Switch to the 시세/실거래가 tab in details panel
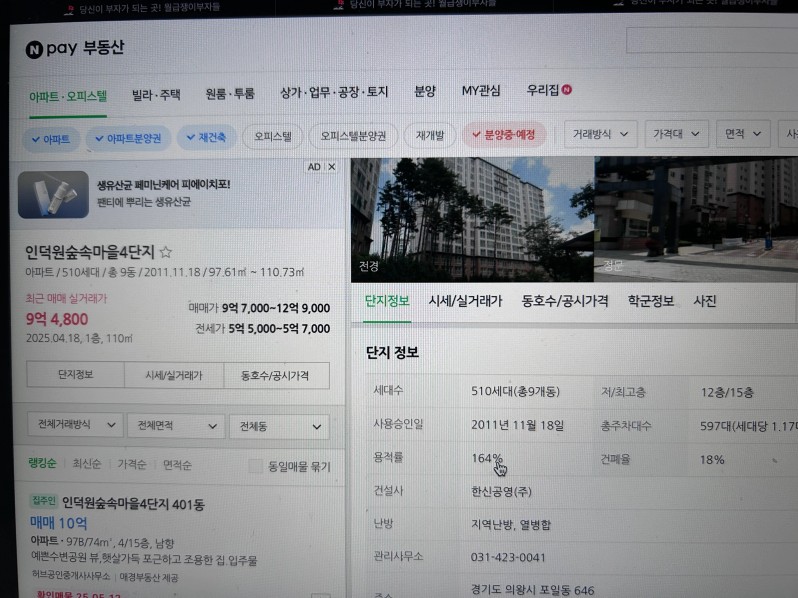 [x=465, y=301]
